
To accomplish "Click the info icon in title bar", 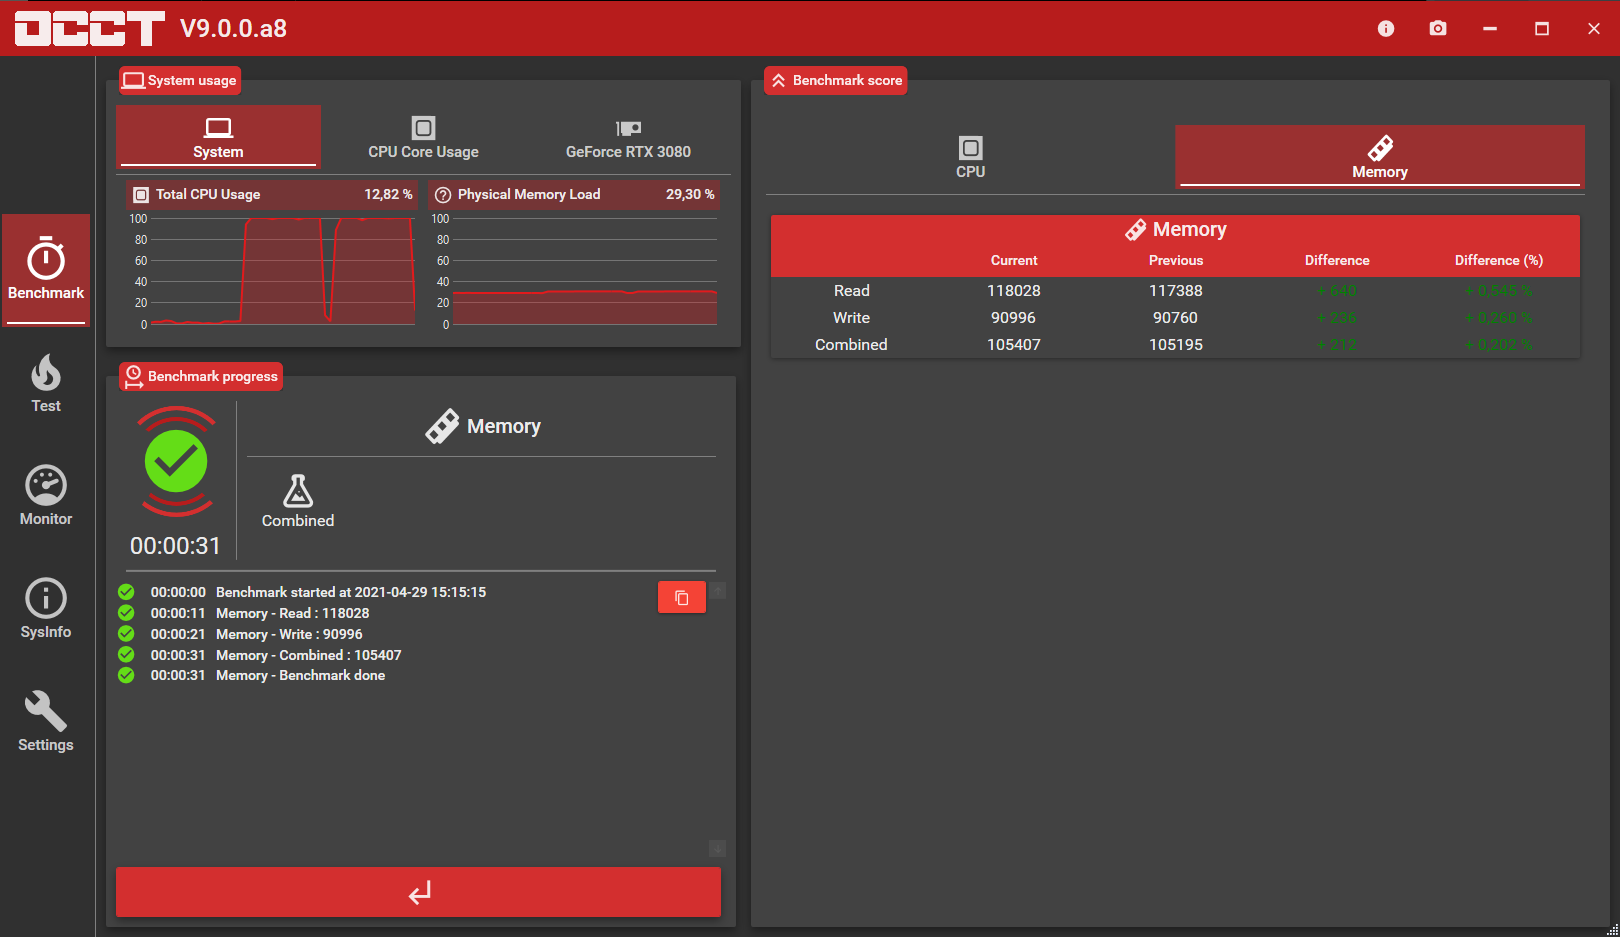I will tap(1386, 28).
